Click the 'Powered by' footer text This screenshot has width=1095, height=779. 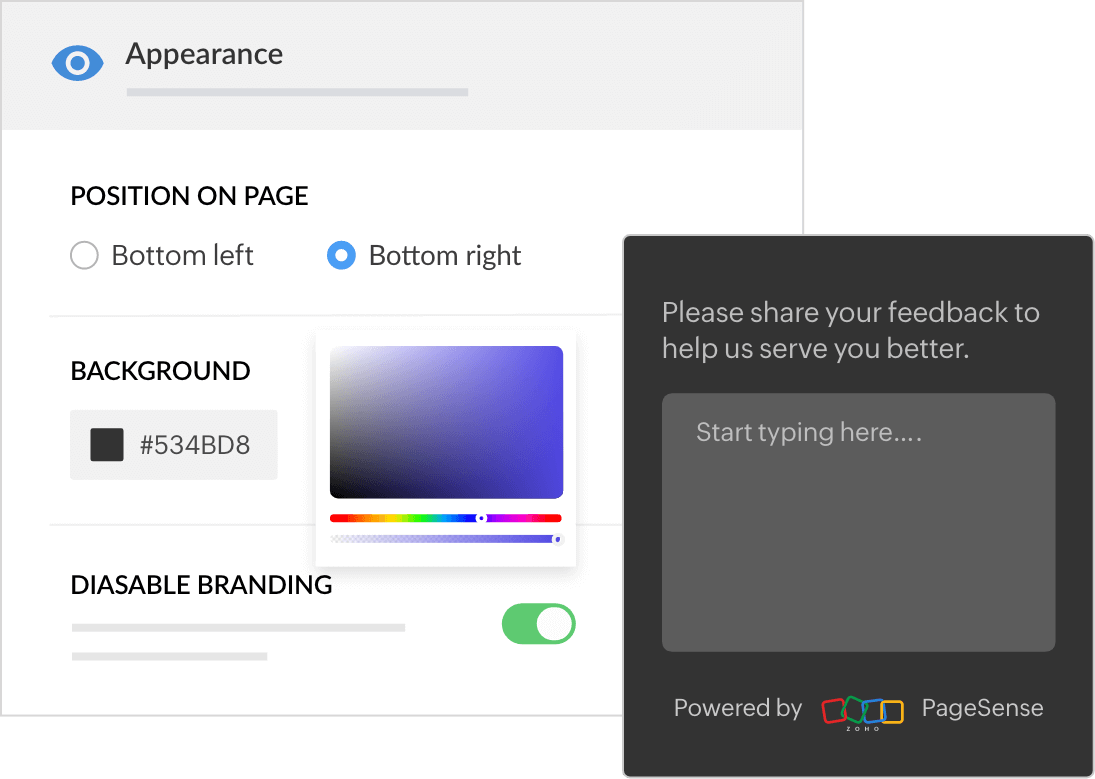pos(737,708)
